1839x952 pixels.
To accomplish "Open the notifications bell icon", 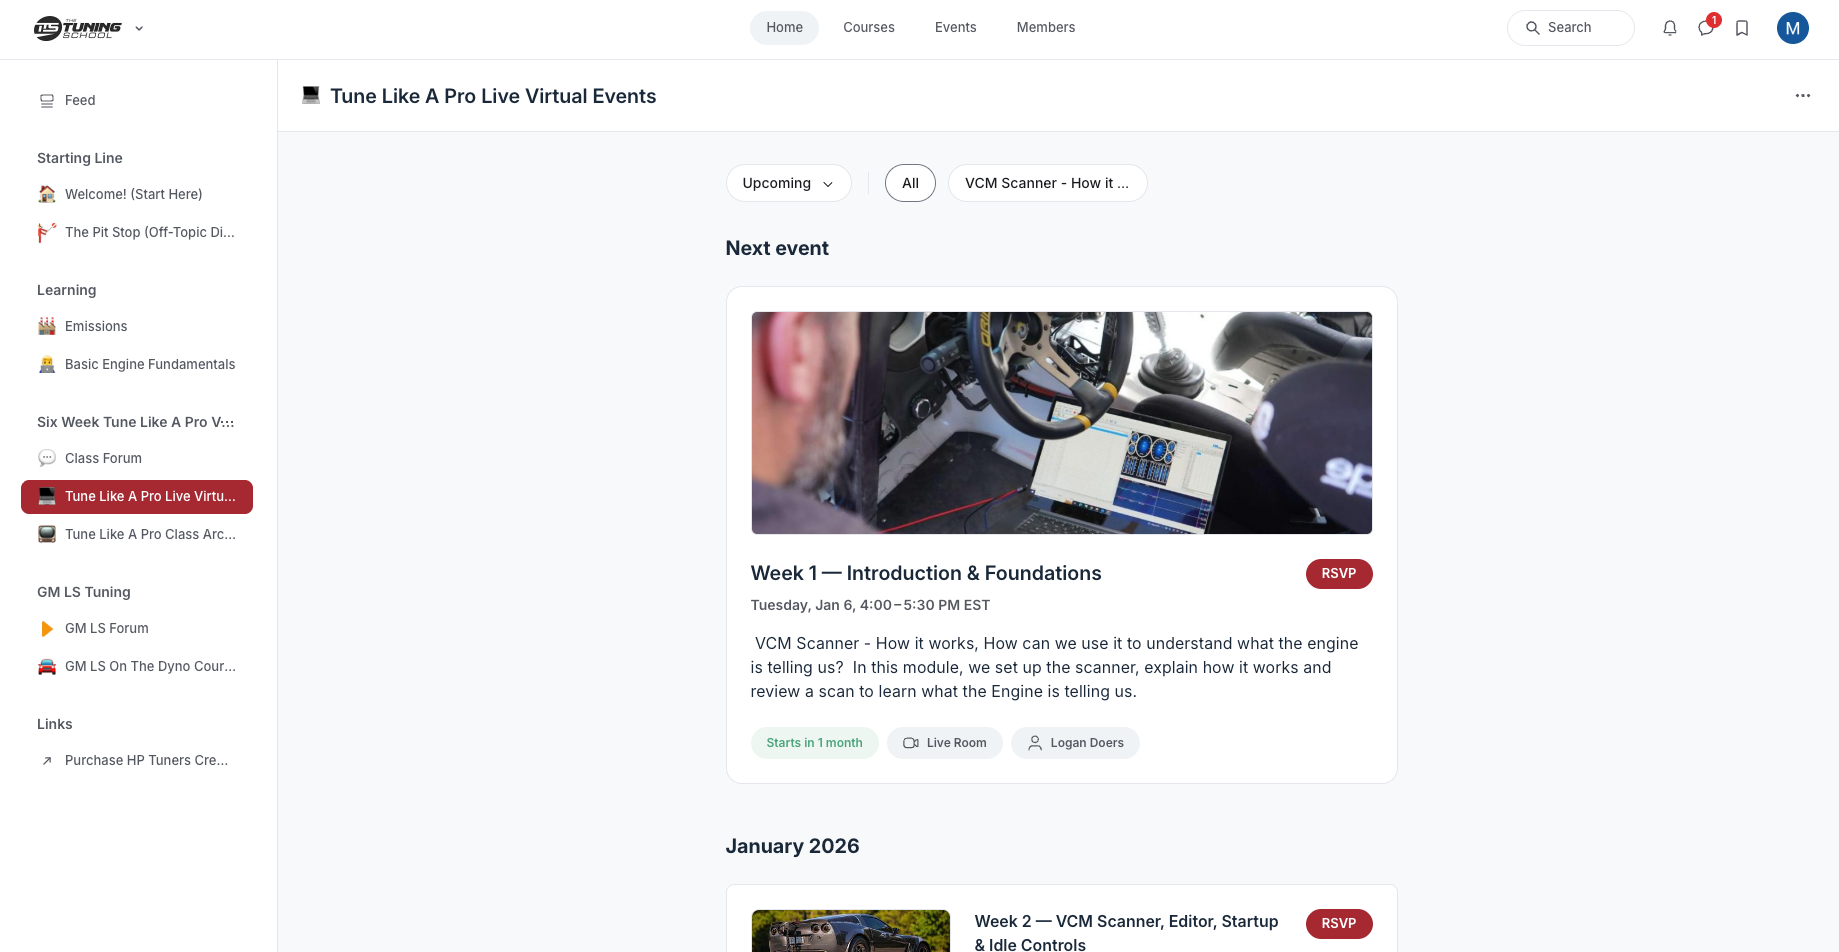I will point(1669,28).
